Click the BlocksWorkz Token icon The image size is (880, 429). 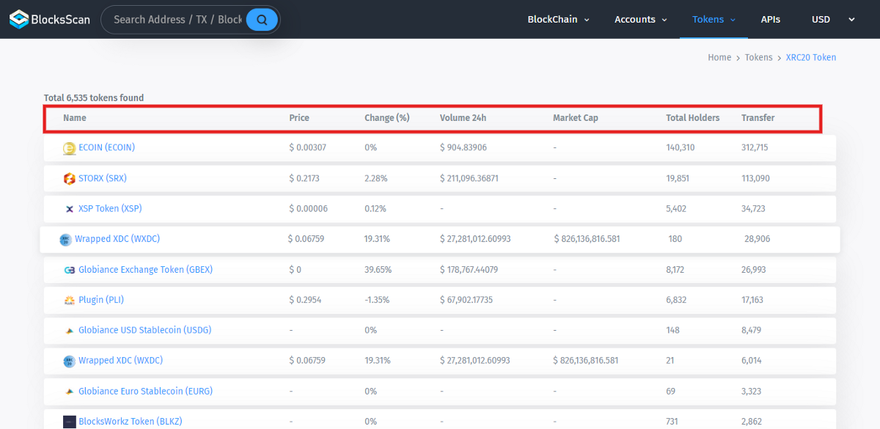click(x=69, y=422)
